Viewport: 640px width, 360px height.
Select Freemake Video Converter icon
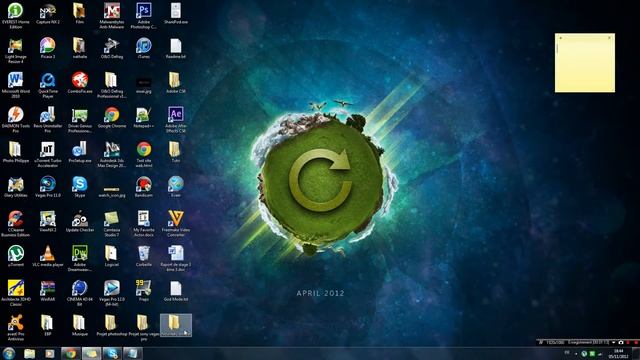(x=176, y=224)
